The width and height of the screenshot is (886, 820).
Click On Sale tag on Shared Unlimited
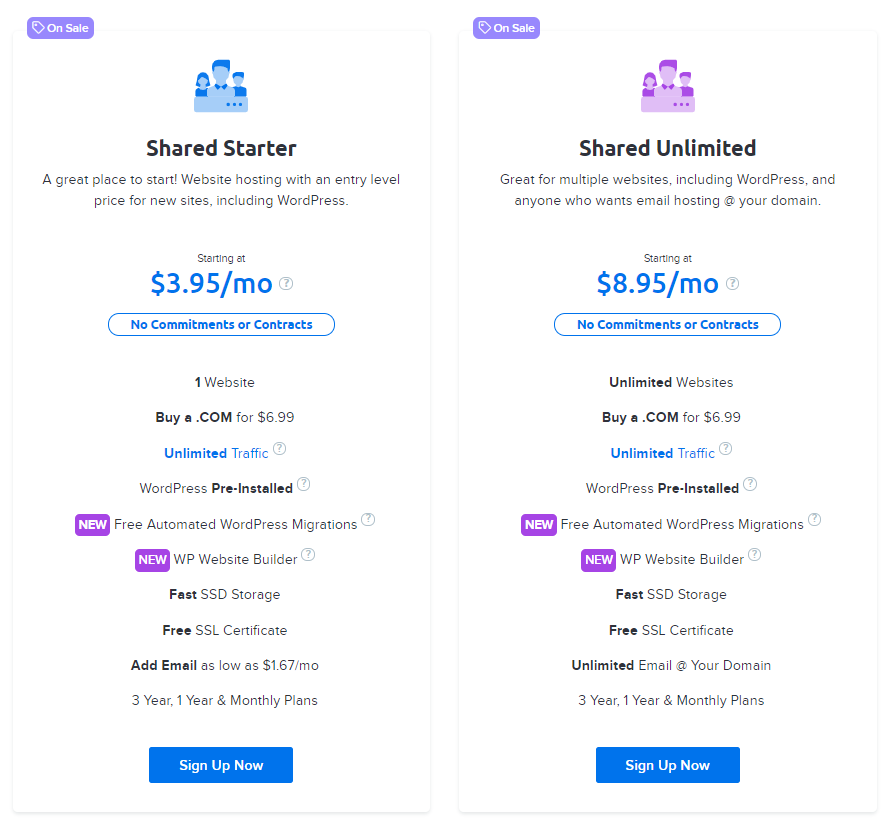(x=507, y=28)
